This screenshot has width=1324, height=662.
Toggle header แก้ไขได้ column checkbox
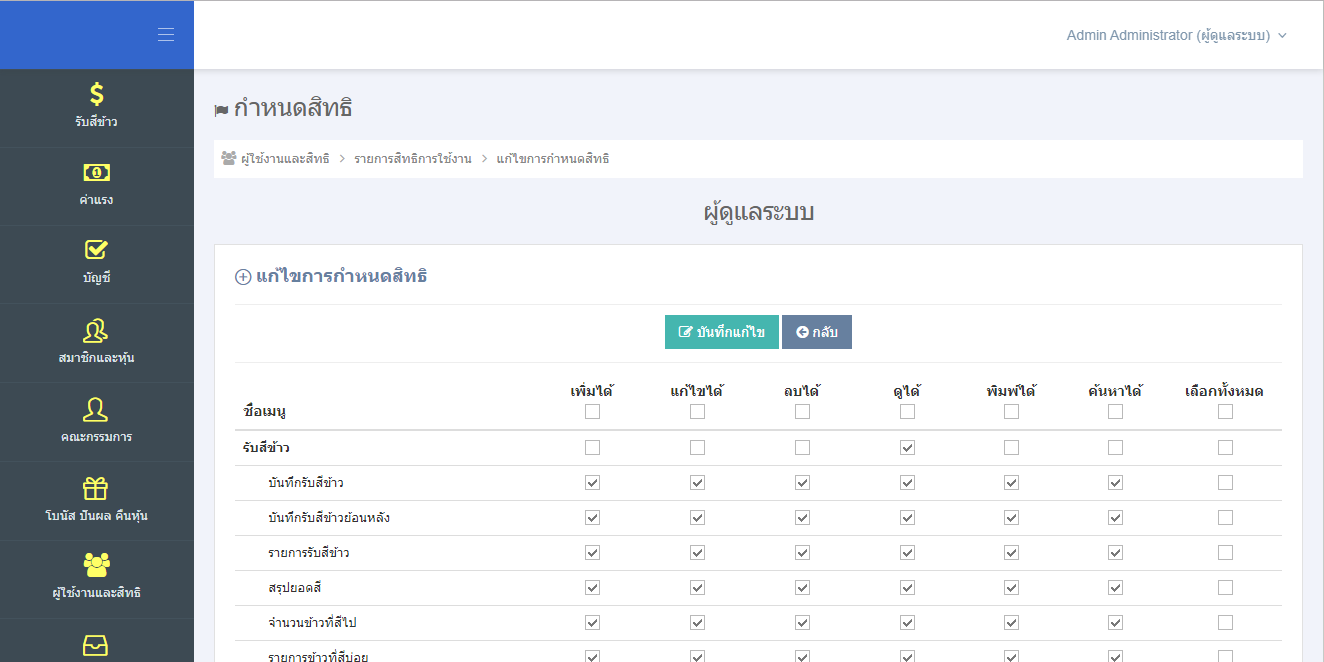697,412
